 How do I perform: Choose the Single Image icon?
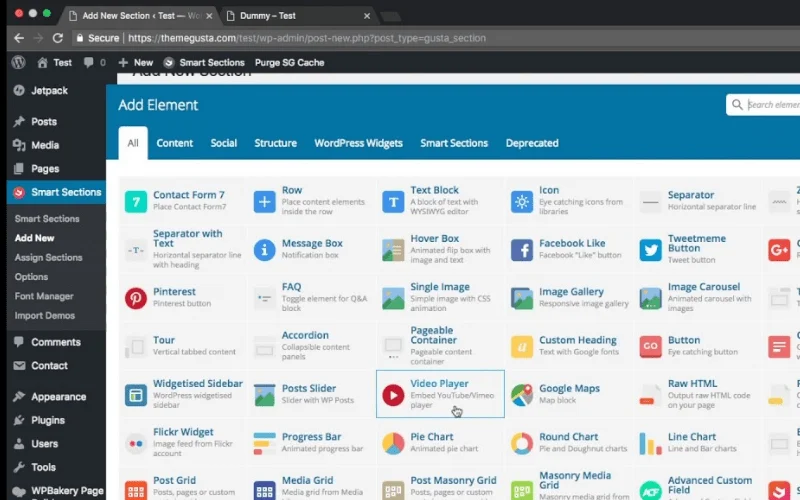click(393, 298)
